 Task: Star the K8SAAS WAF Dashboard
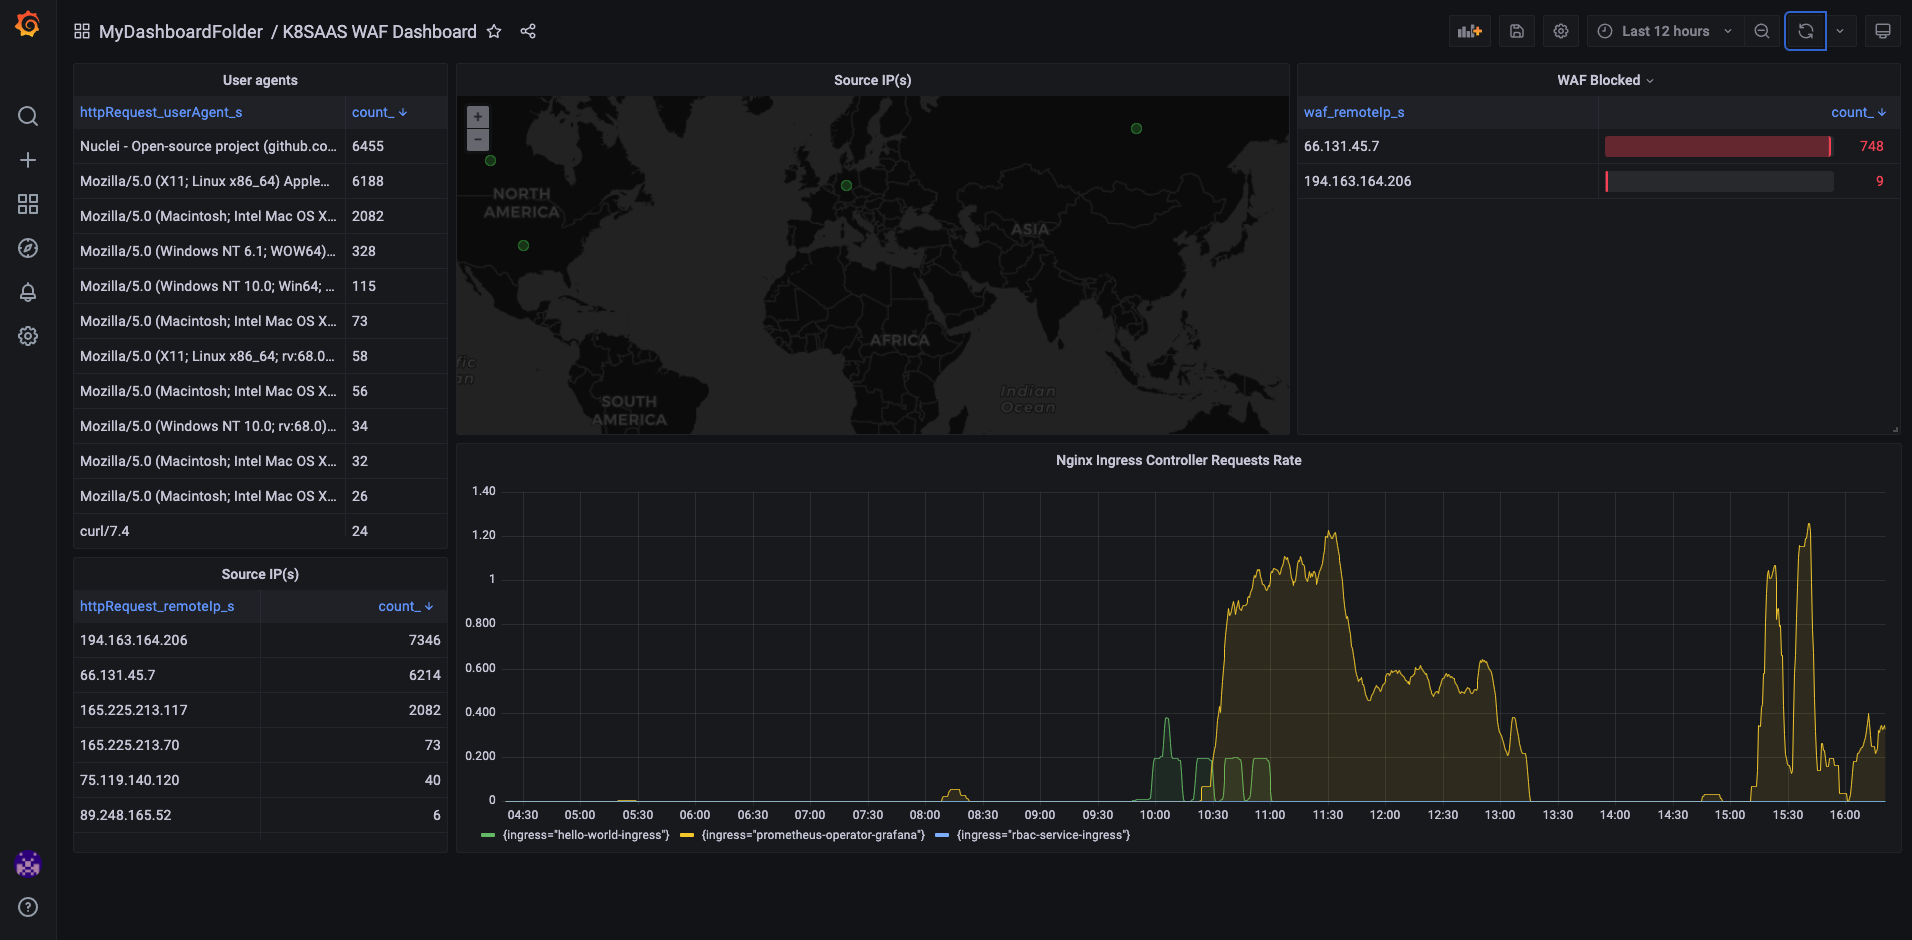[x=494, y=31]
